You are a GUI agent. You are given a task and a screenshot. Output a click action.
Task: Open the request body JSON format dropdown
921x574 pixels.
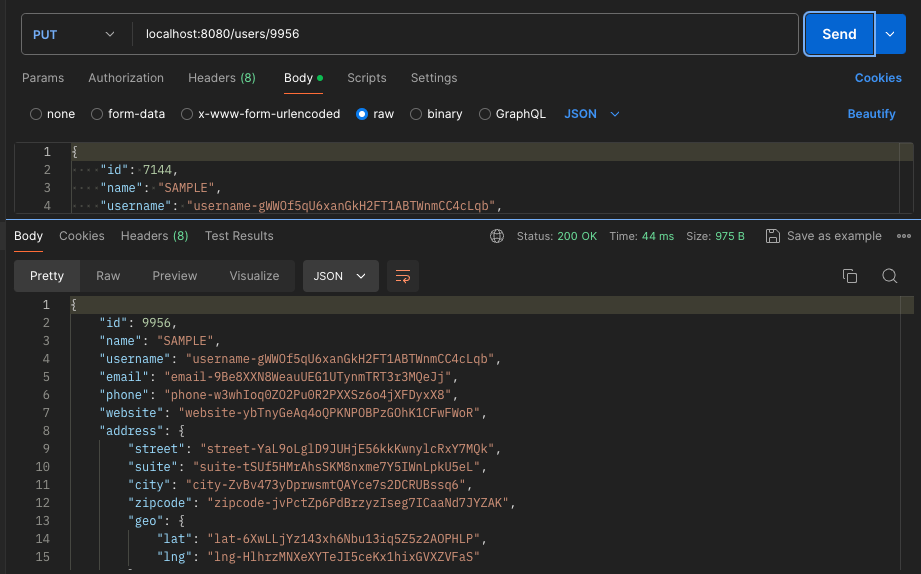592,114
